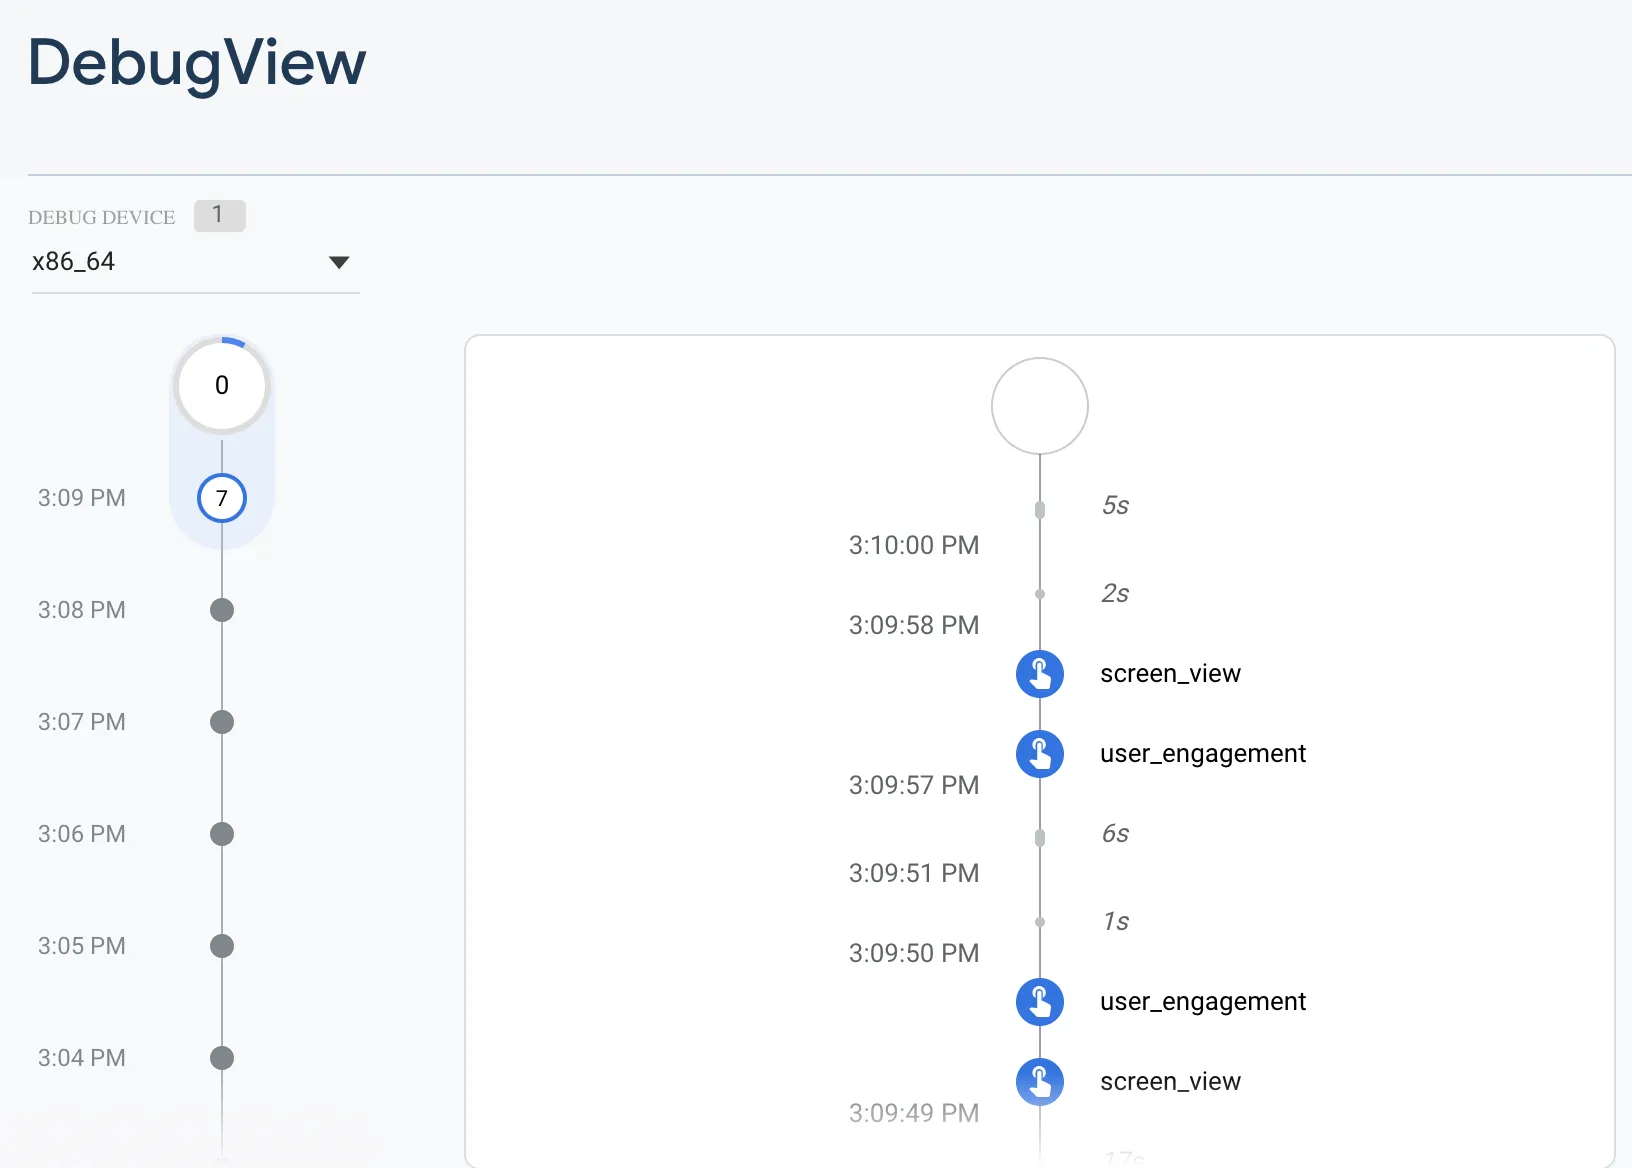Click the 3:05 PM timeline dot

[x=222, y=946]
